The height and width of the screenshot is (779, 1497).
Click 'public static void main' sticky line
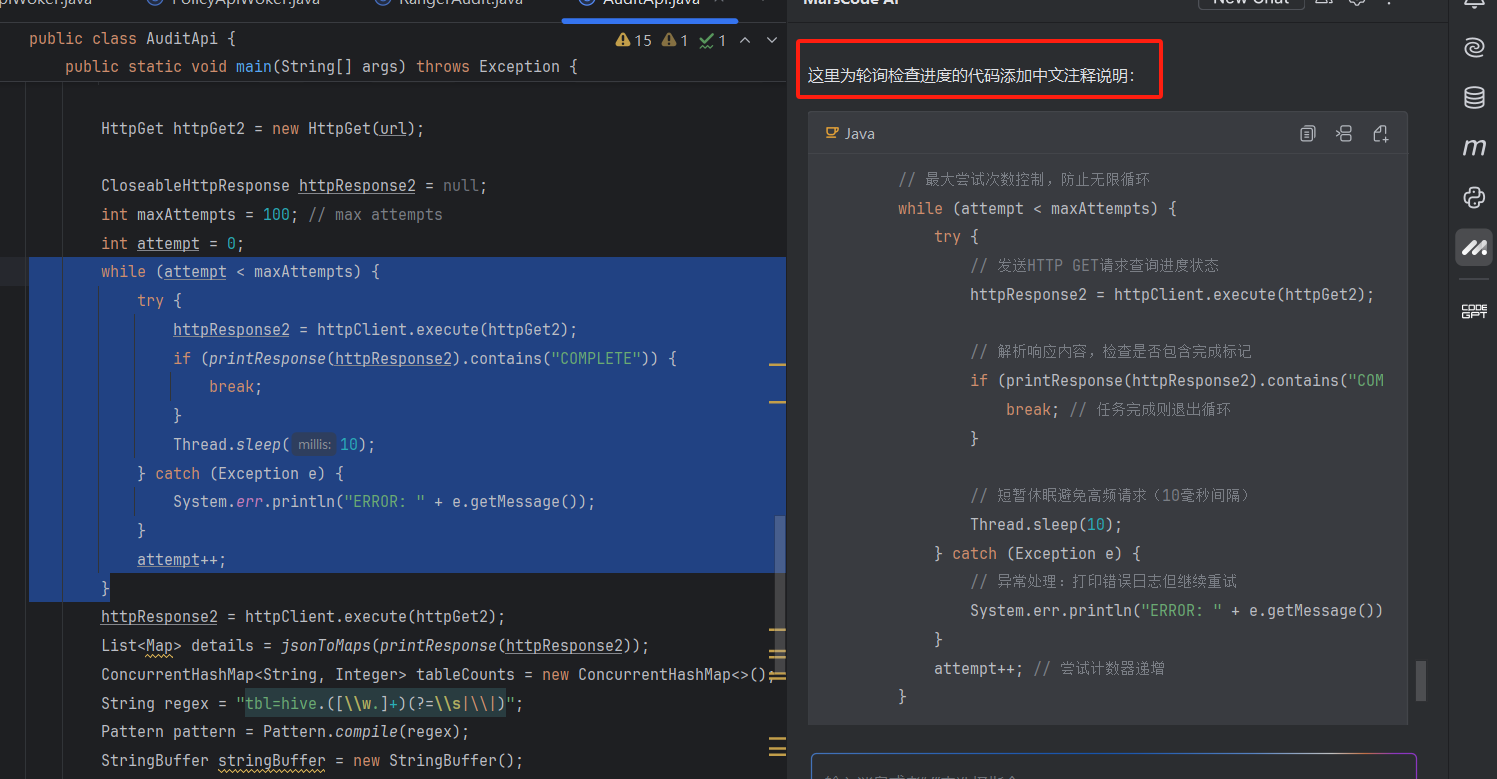(321, 67)
